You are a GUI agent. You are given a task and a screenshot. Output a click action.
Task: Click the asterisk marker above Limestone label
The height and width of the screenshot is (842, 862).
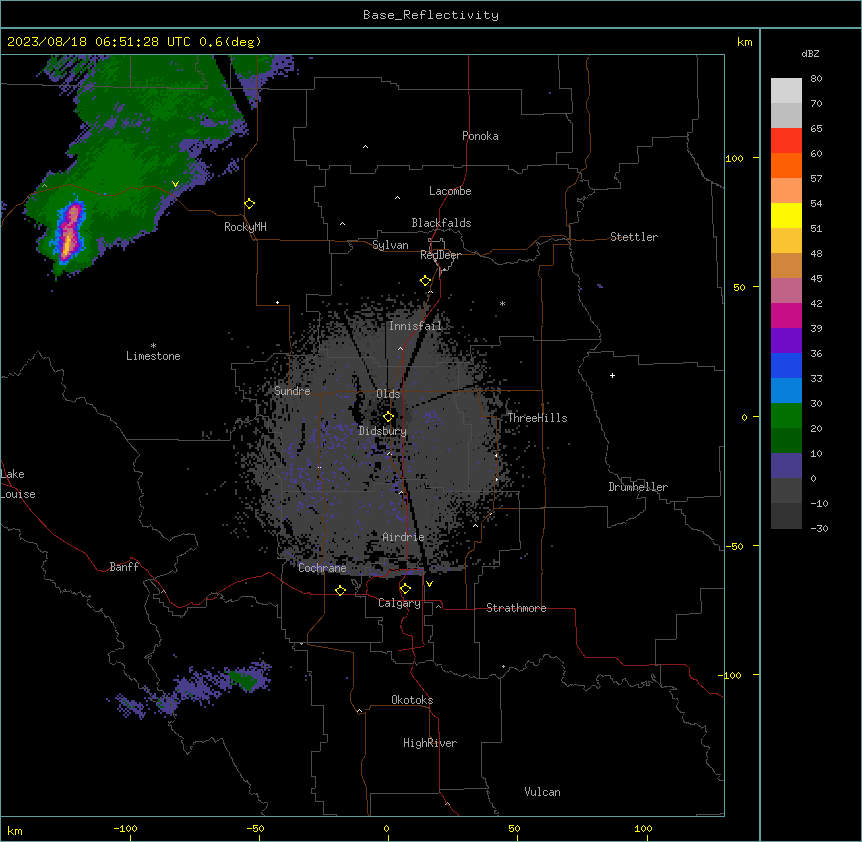coord(153,346)
